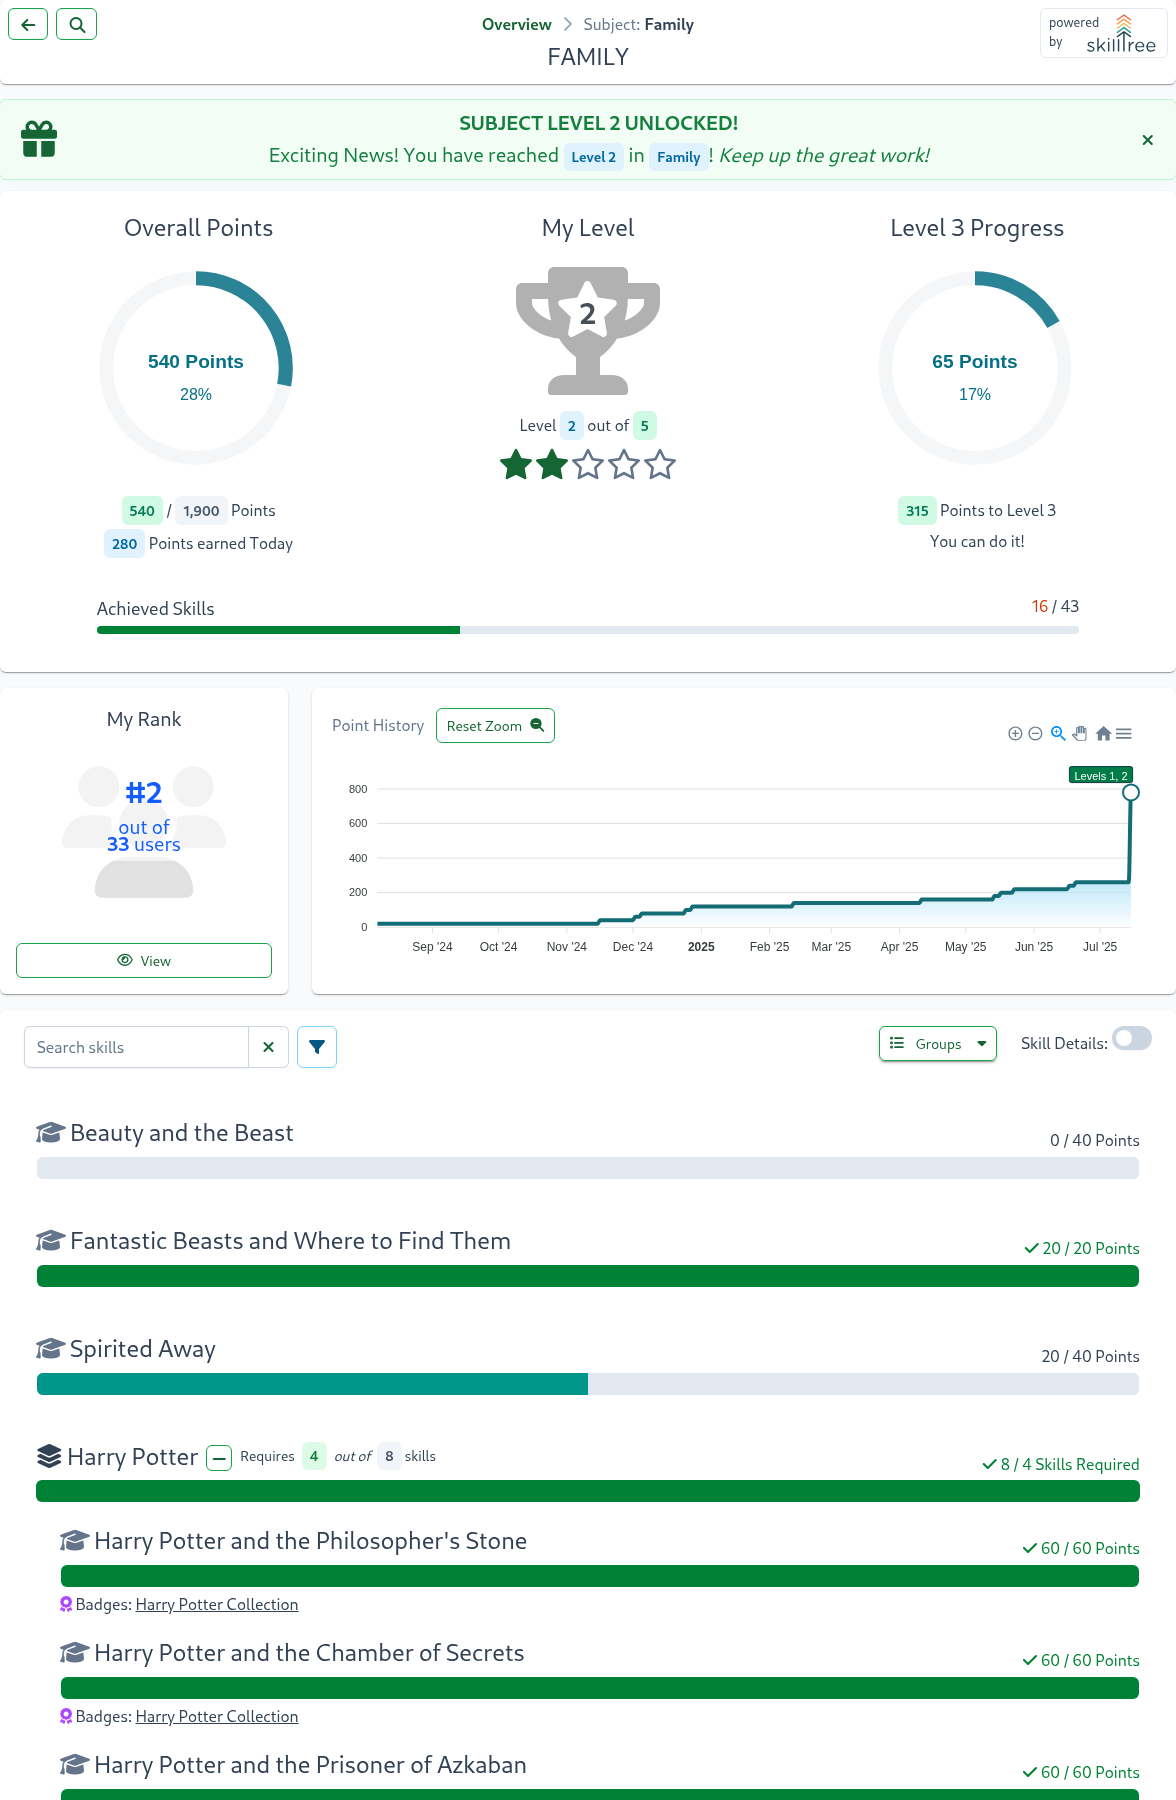Click the Harry Potter group stack icon

click(49, 1456)
